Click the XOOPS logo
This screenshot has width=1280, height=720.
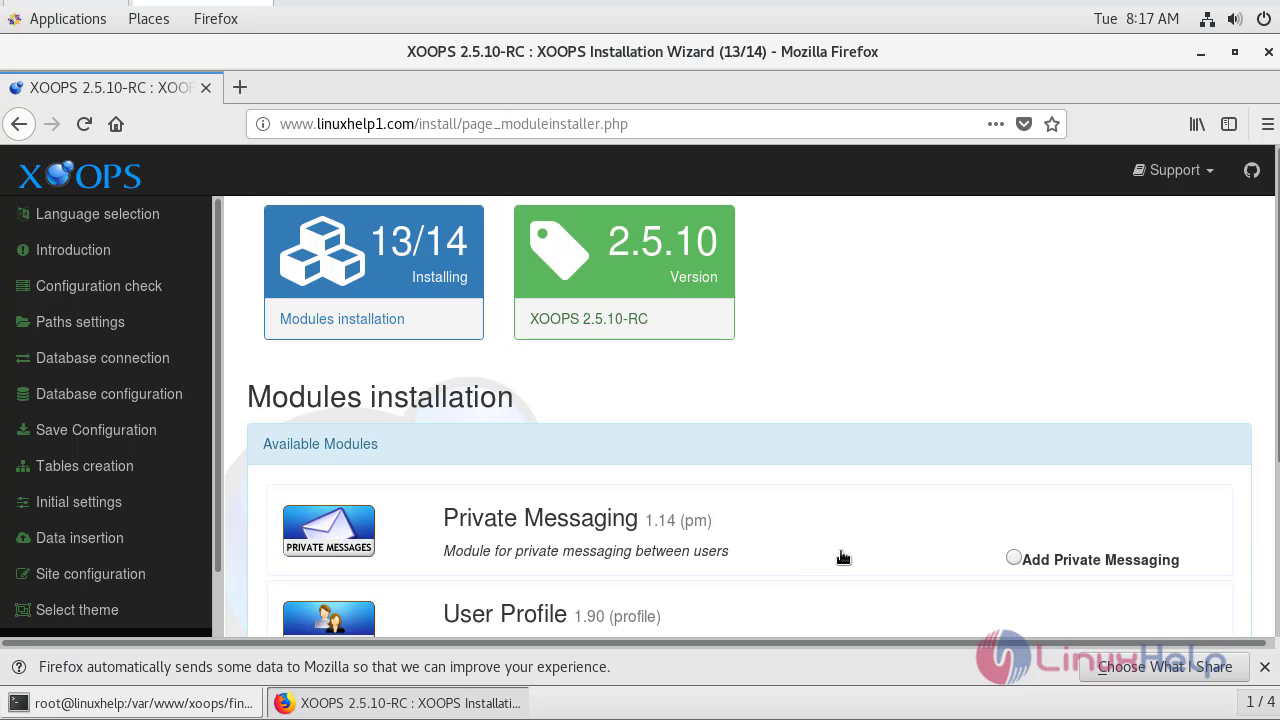[x=80, y=175]
